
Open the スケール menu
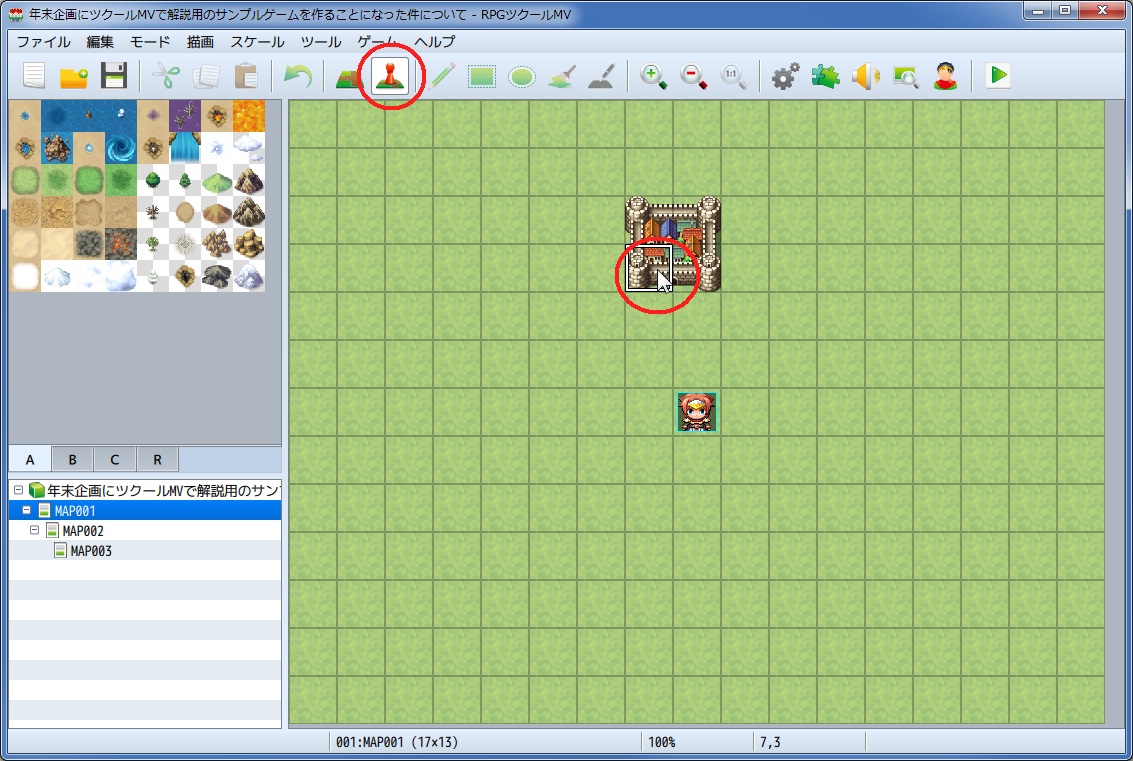257,42
